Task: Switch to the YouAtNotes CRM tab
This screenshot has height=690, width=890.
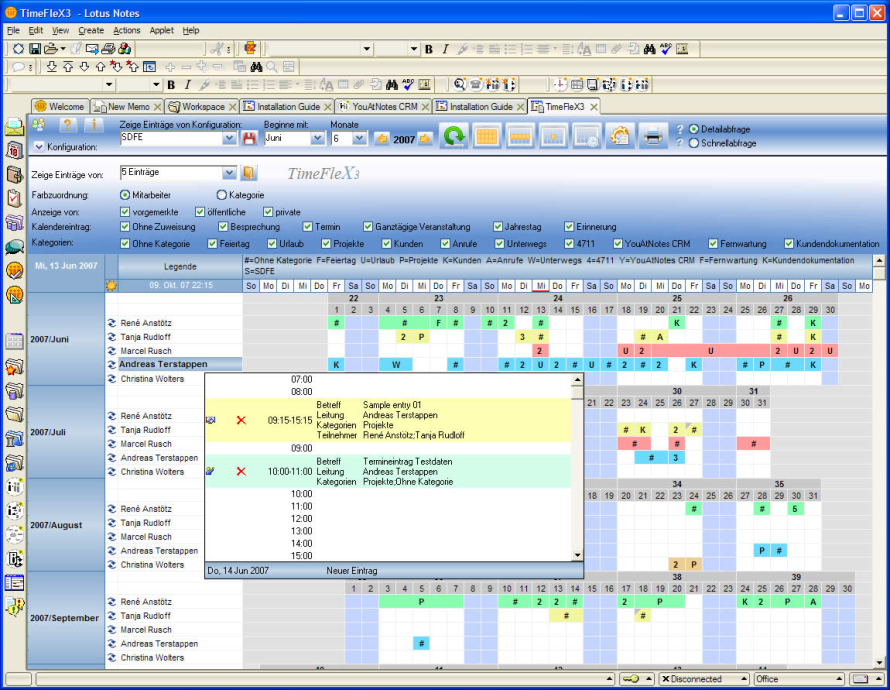Action: 383,107
